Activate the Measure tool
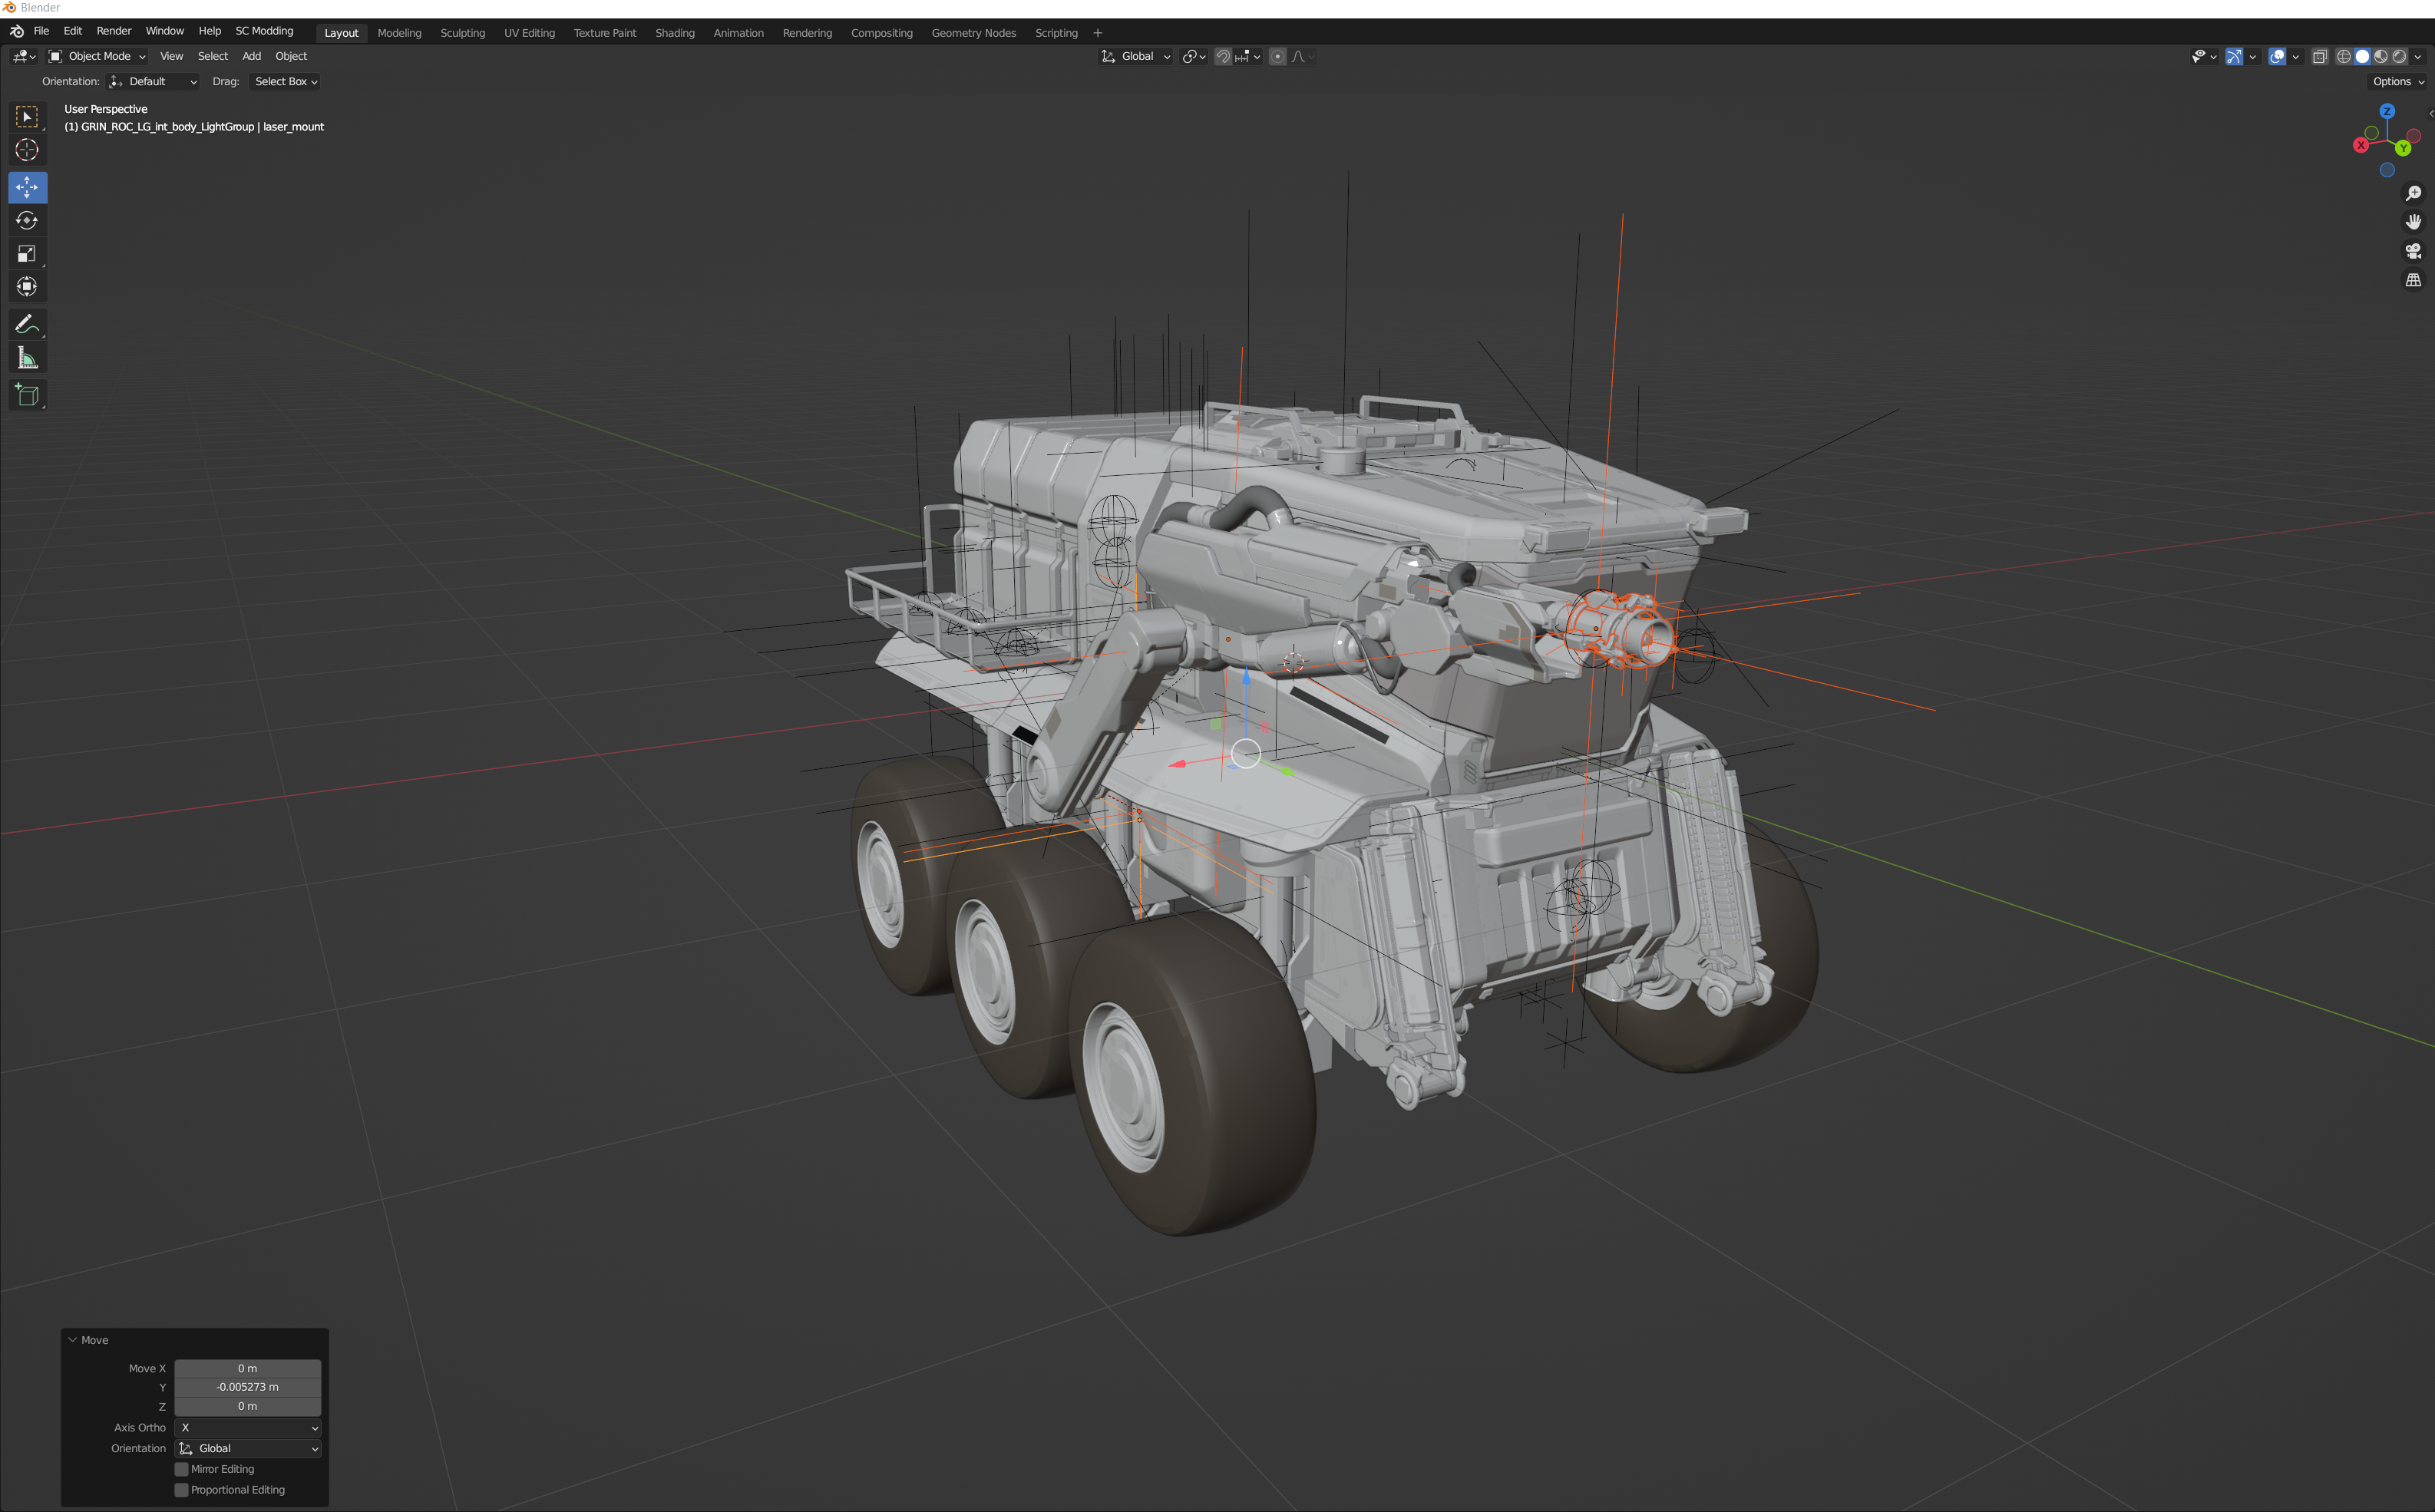The width and height of the screenshot is (2435, 1512). click(x=27, y=357)
